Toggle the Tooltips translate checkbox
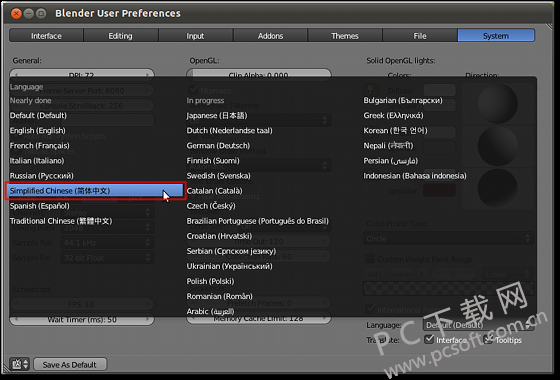Screen dimensions: 560x380 pyautogui.click(x=488, y=339)
